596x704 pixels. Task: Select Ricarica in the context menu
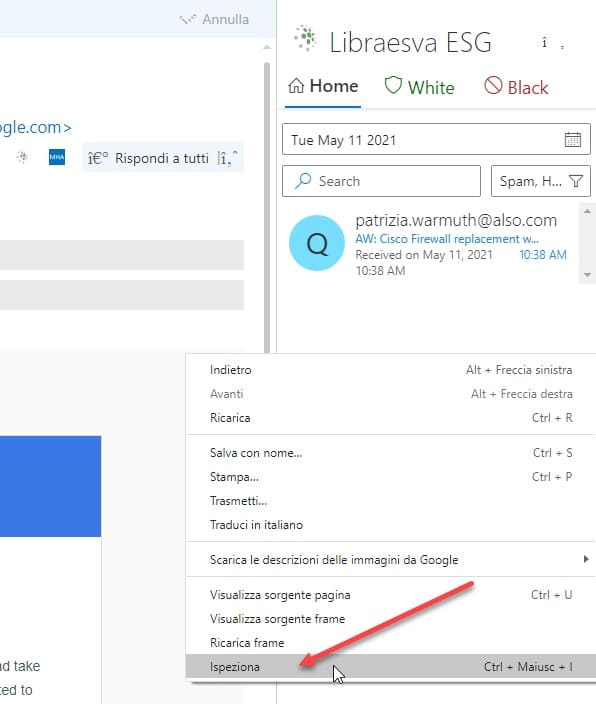[391, 418]
